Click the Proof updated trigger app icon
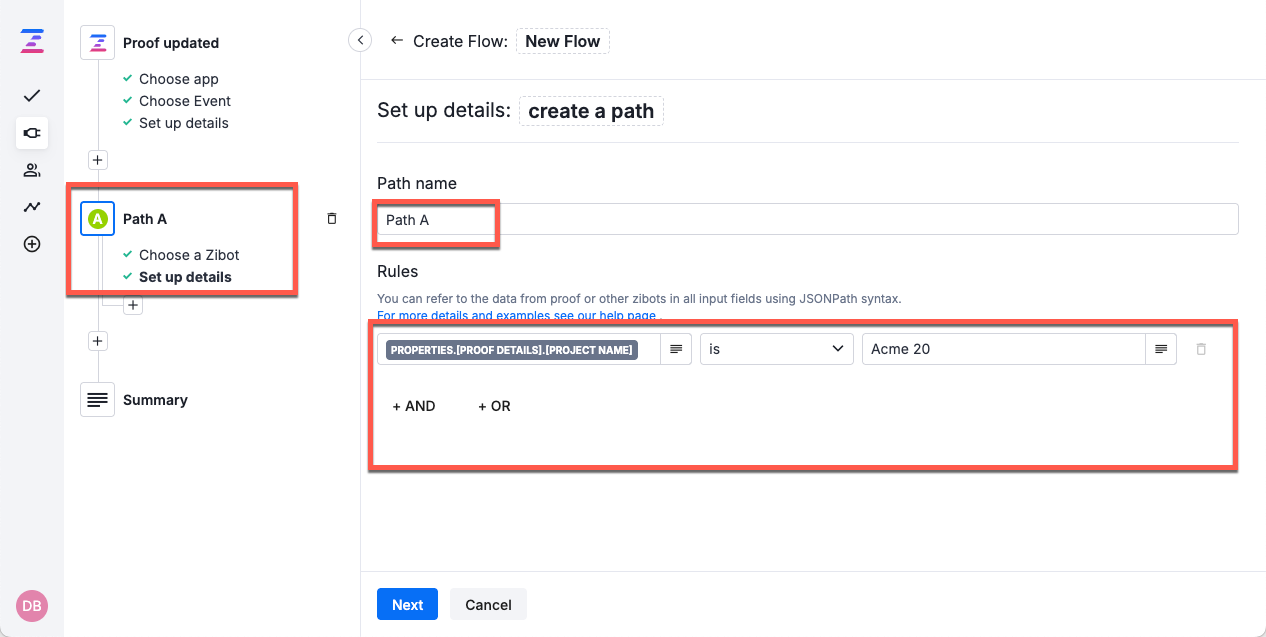 tap(97, 42)
